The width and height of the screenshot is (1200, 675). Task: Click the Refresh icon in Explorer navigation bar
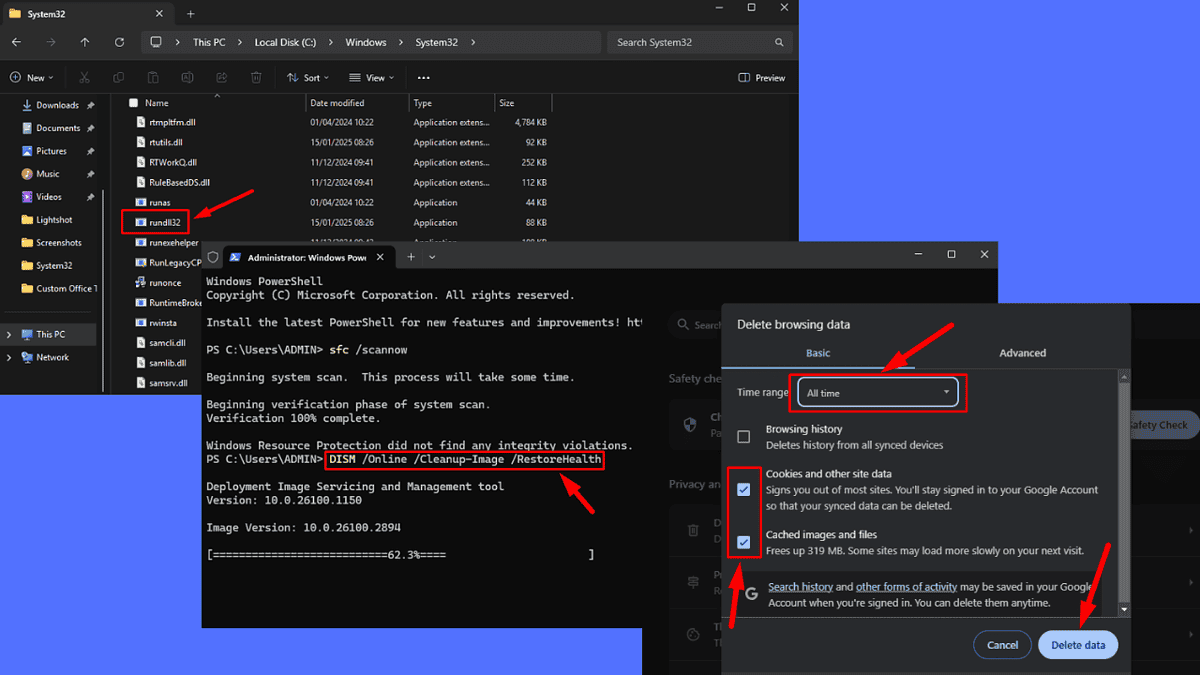click(119, 42)
